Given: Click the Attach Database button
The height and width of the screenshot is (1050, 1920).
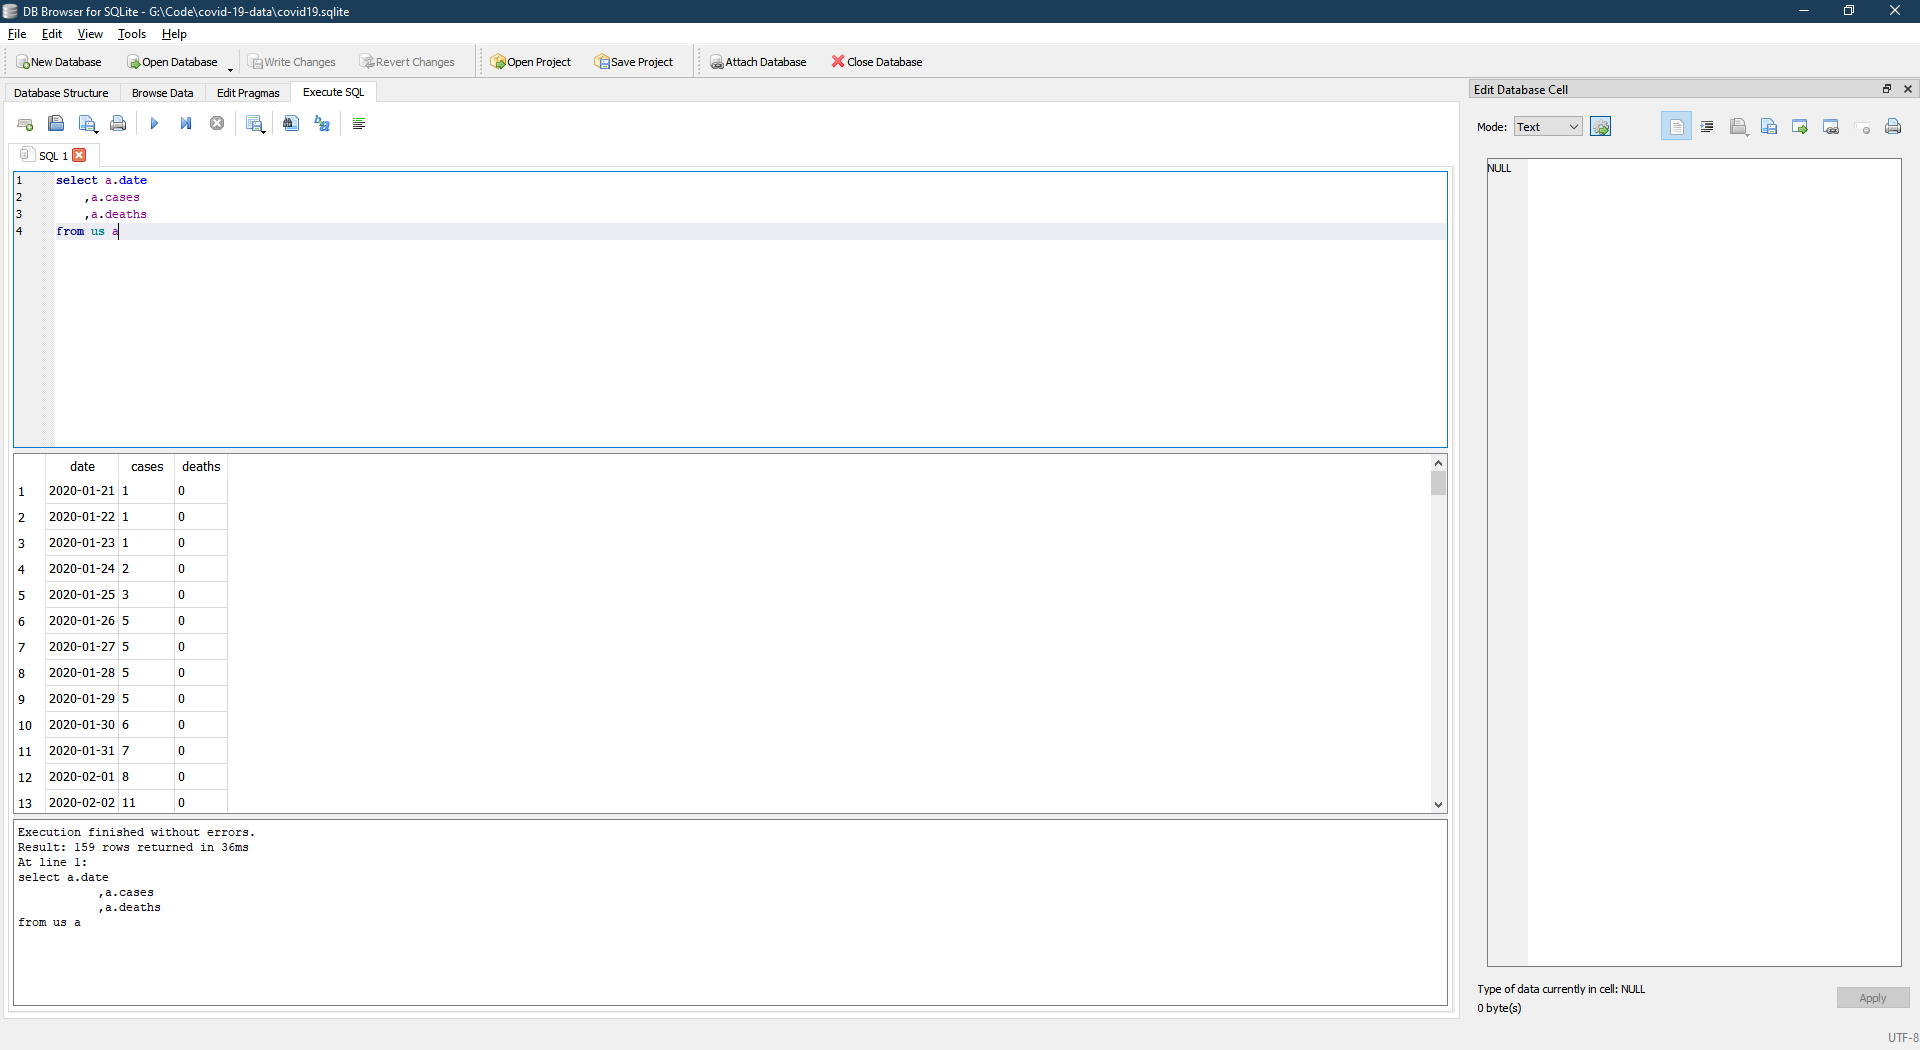Looking at the screenshot, I should coord(758,61).
